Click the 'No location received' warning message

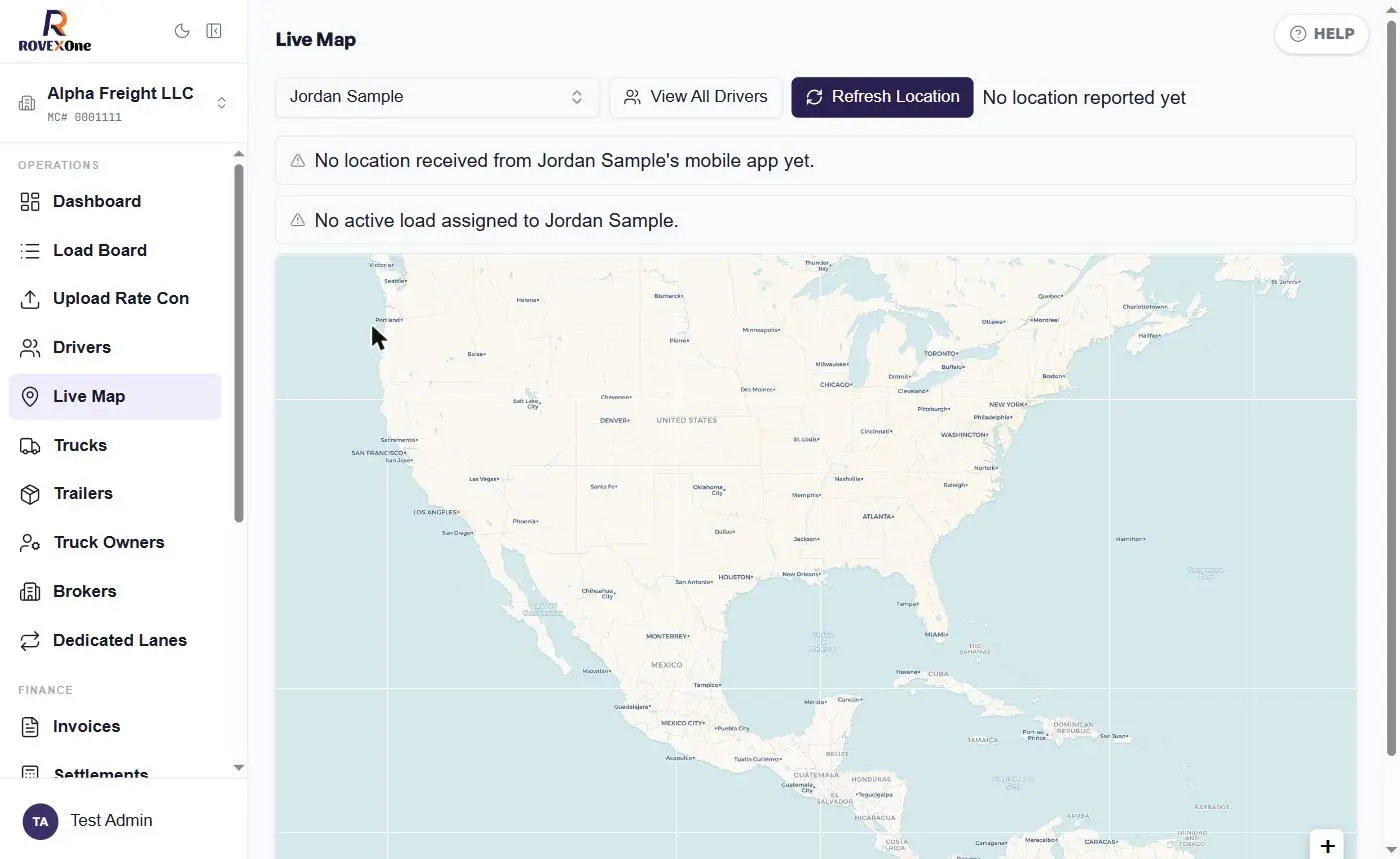(x=815, y=160)
